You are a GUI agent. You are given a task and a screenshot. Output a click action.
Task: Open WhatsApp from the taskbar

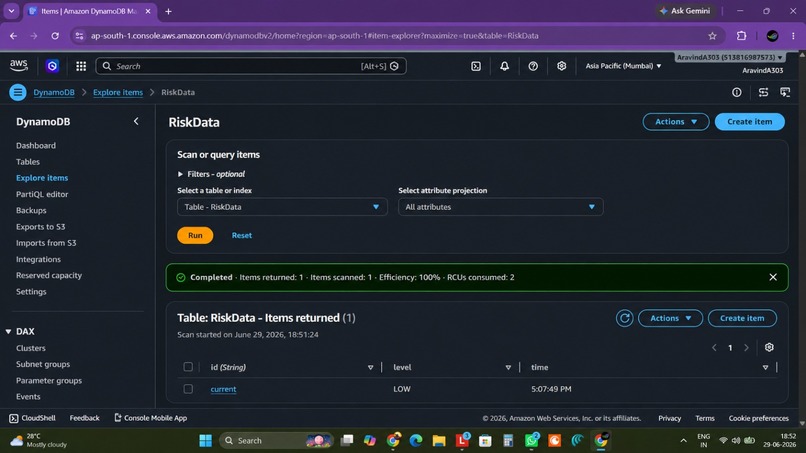[532, 440]
